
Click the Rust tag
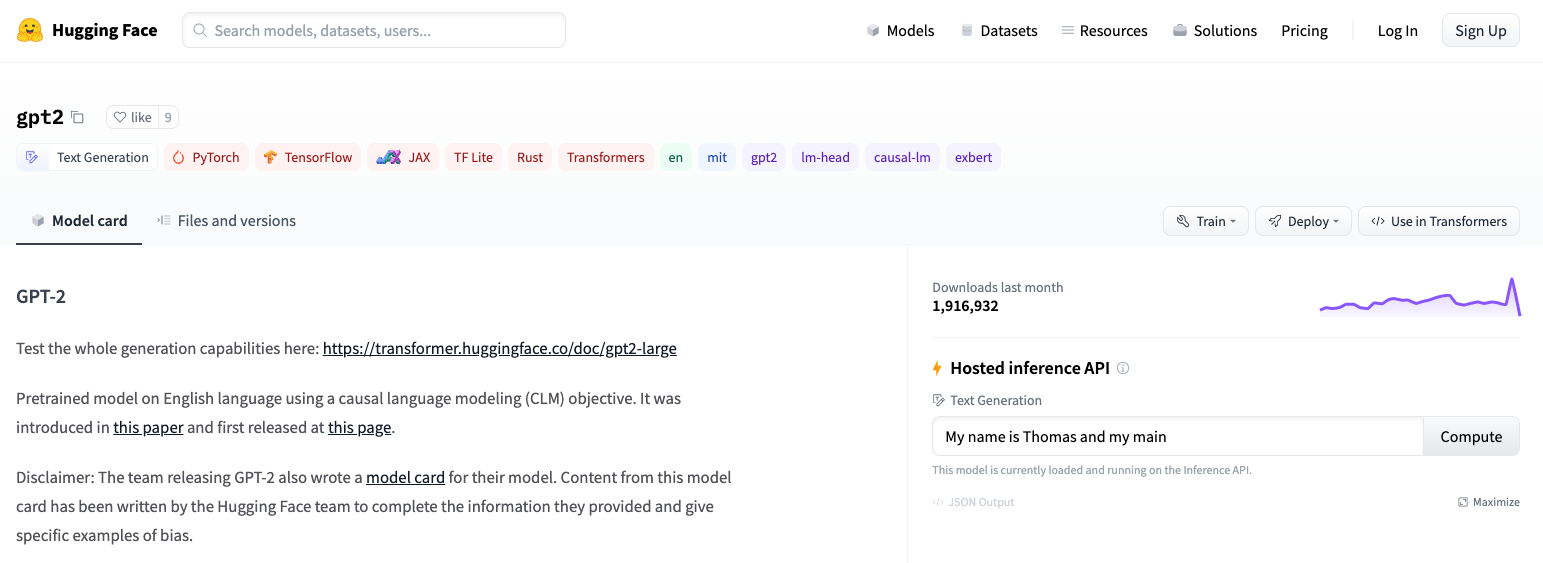(x=530, y=157)
